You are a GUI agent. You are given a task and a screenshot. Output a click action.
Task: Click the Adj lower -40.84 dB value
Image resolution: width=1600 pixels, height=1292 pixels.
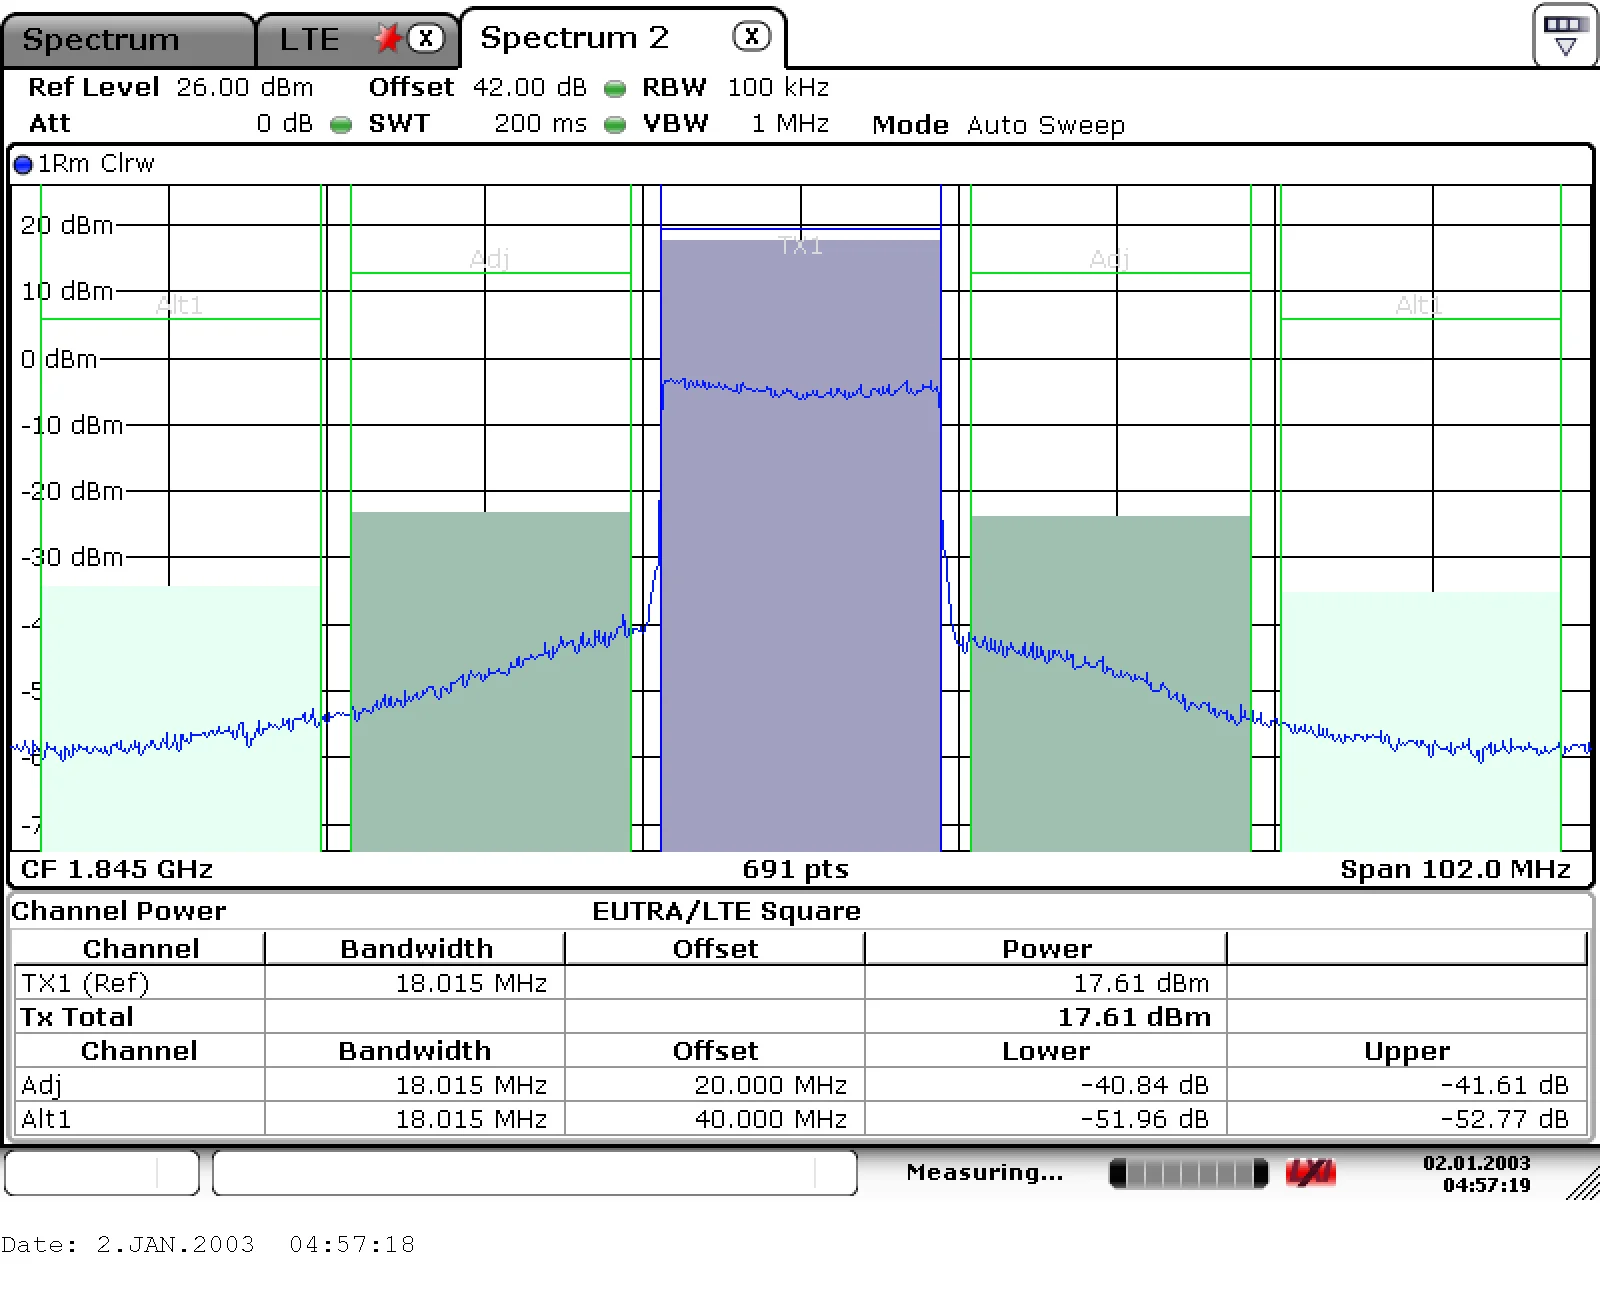(x=1144, y=1085)
